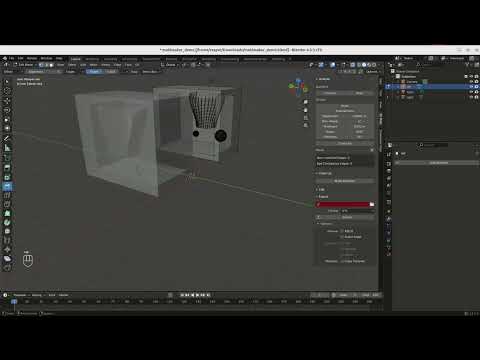Select the Add Cube tool

[x=7, y=158]
